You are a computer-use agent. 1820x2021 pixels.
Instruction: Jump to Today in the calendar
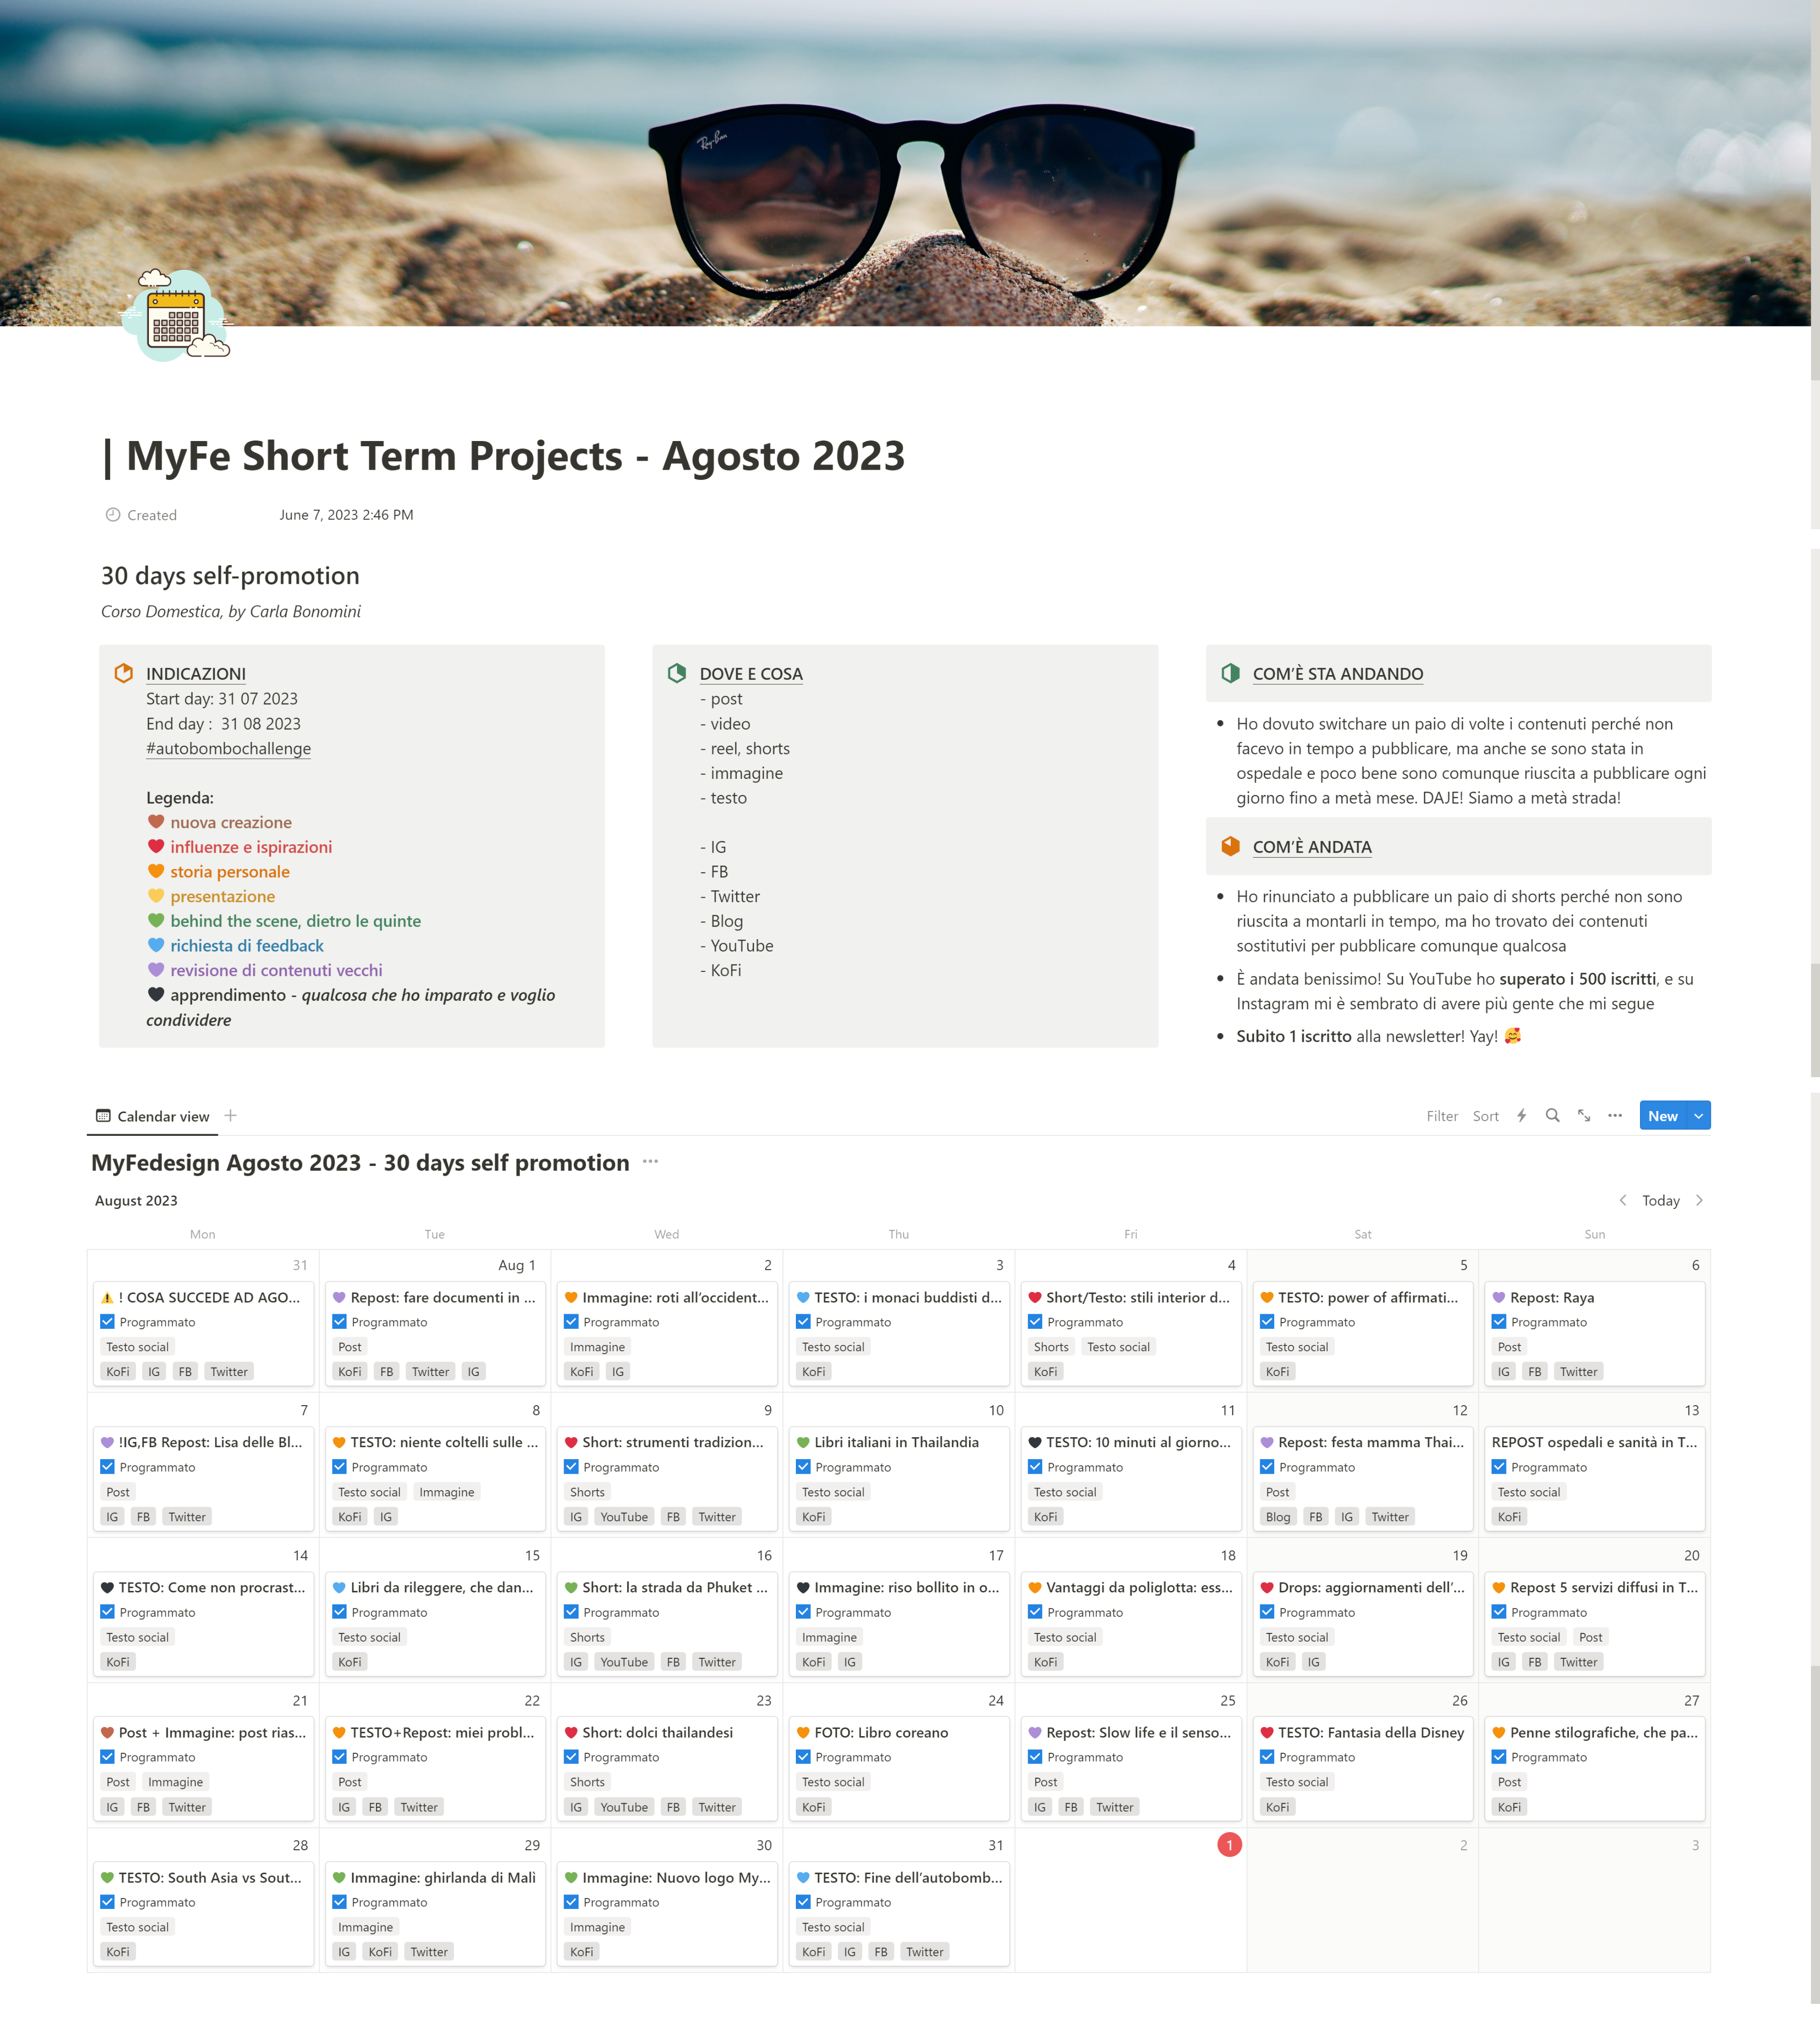1660,1200
